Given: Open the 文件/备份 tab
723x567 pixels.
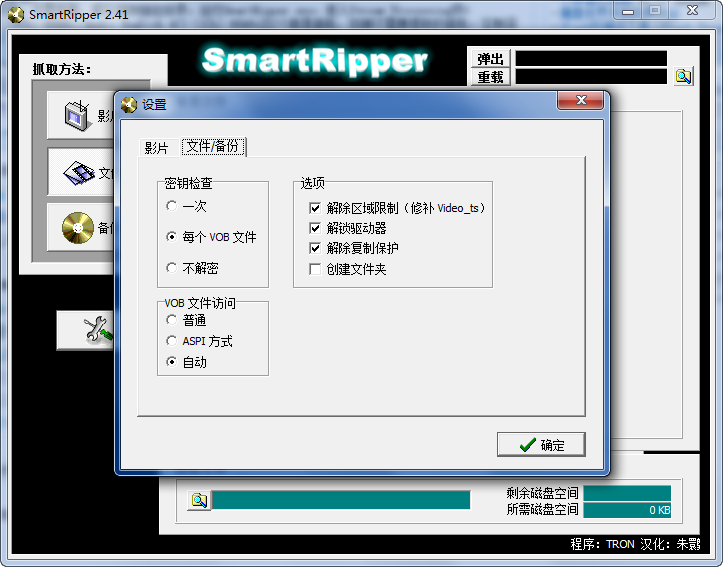Looking at the screenshot, I should coord(213,147).
